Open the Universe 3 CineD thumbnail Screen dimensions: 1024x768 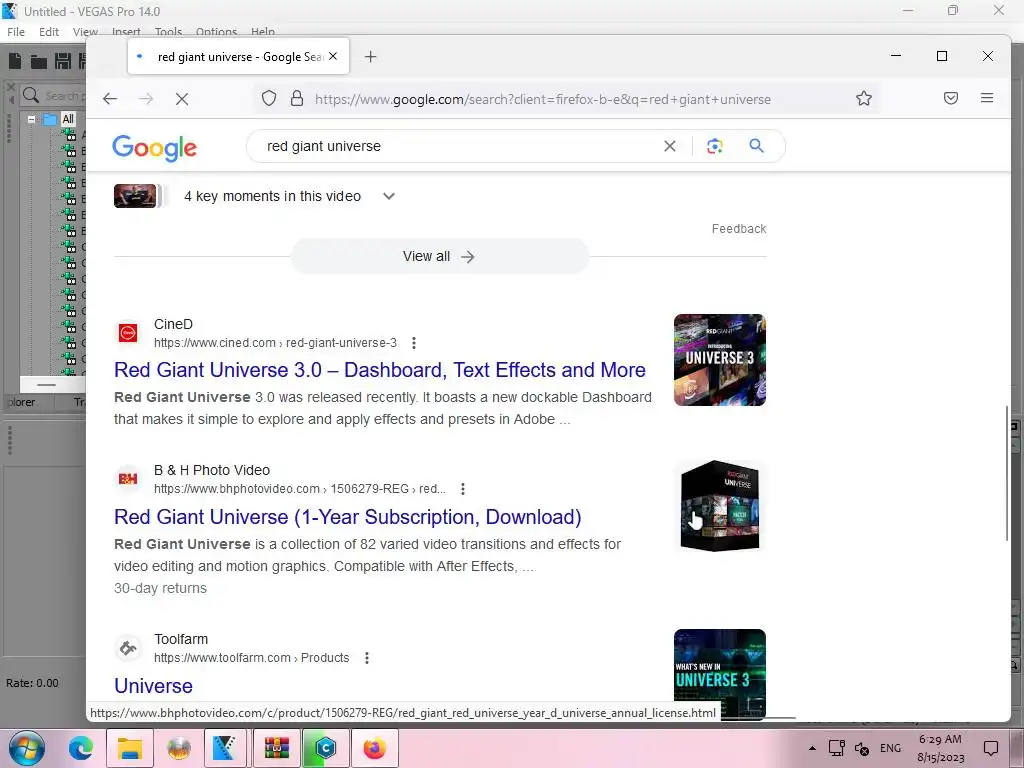(720, 360)
